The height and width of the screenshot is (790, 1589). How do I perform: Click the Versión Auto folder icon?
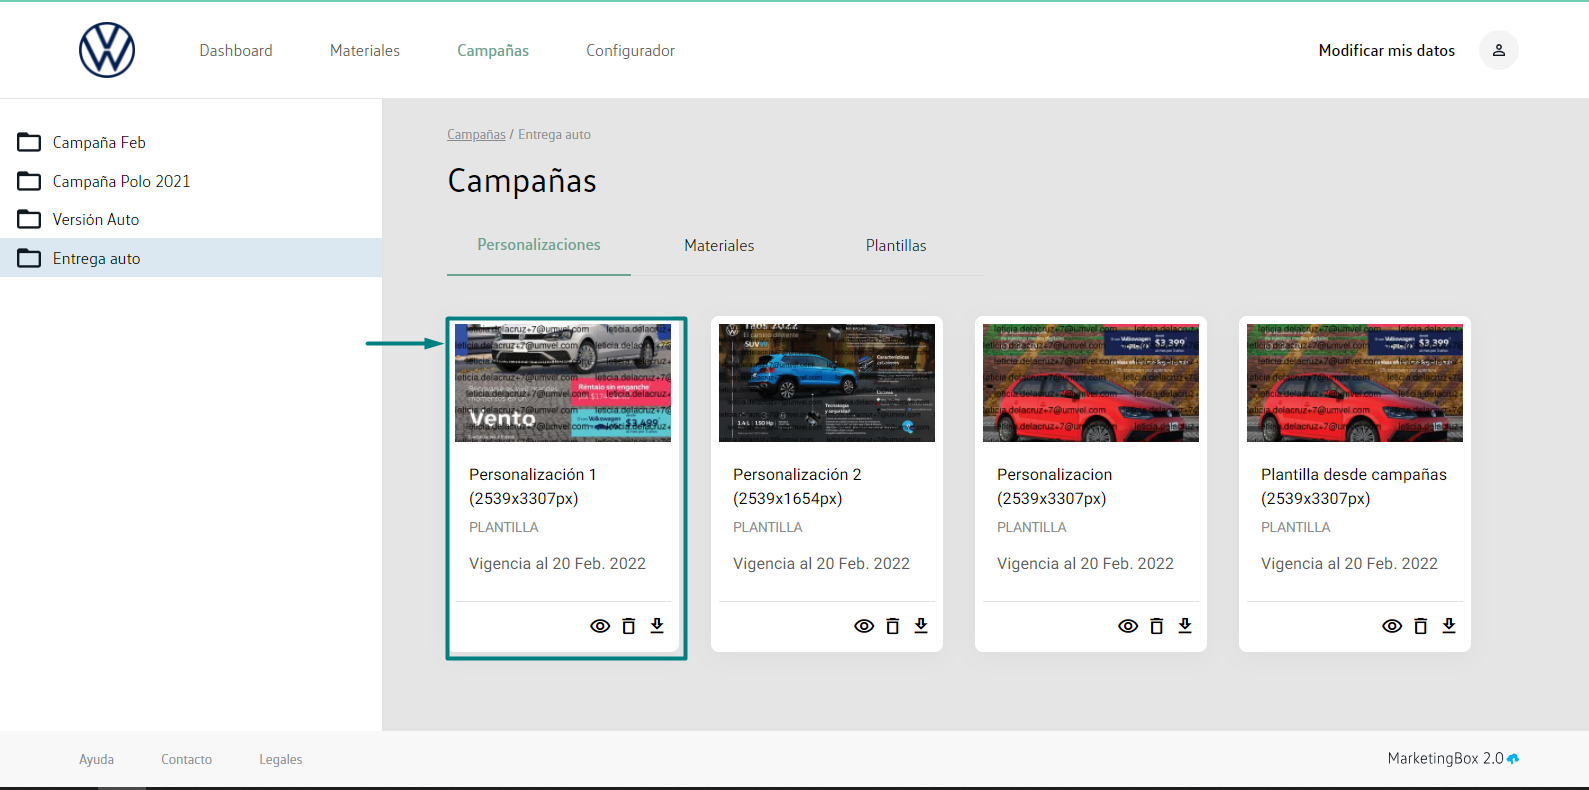(29, 219)
